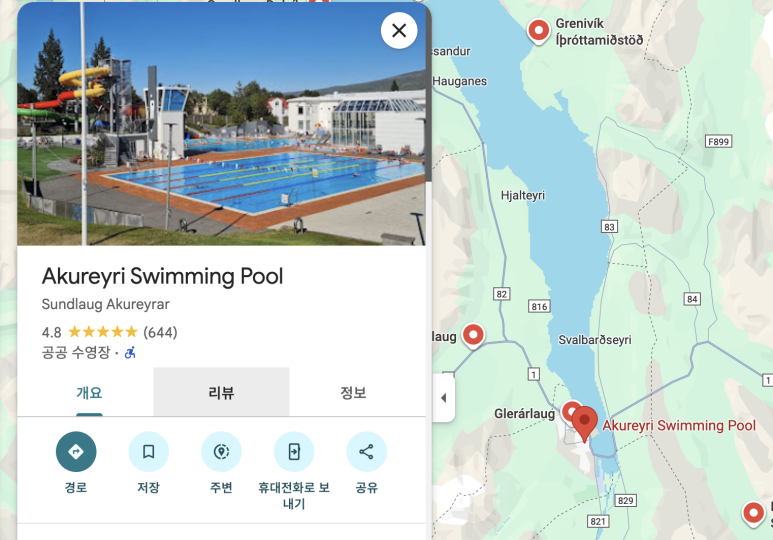Share place using 공유 icon
The width and height of the screenshot is (773, 540).
point(366,451)
